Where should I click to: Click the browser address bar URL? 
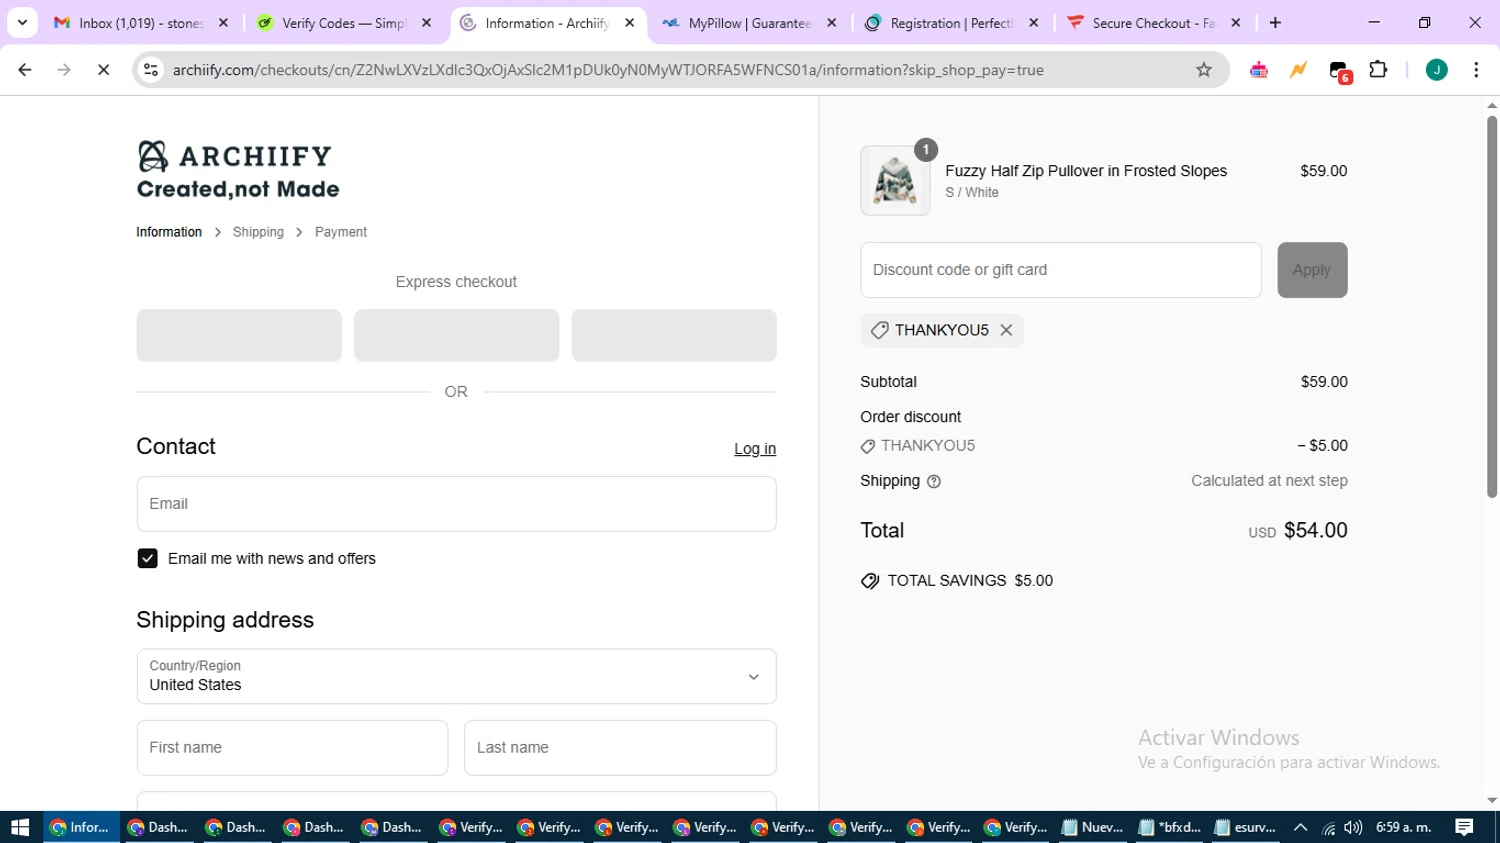coord(608,70)
